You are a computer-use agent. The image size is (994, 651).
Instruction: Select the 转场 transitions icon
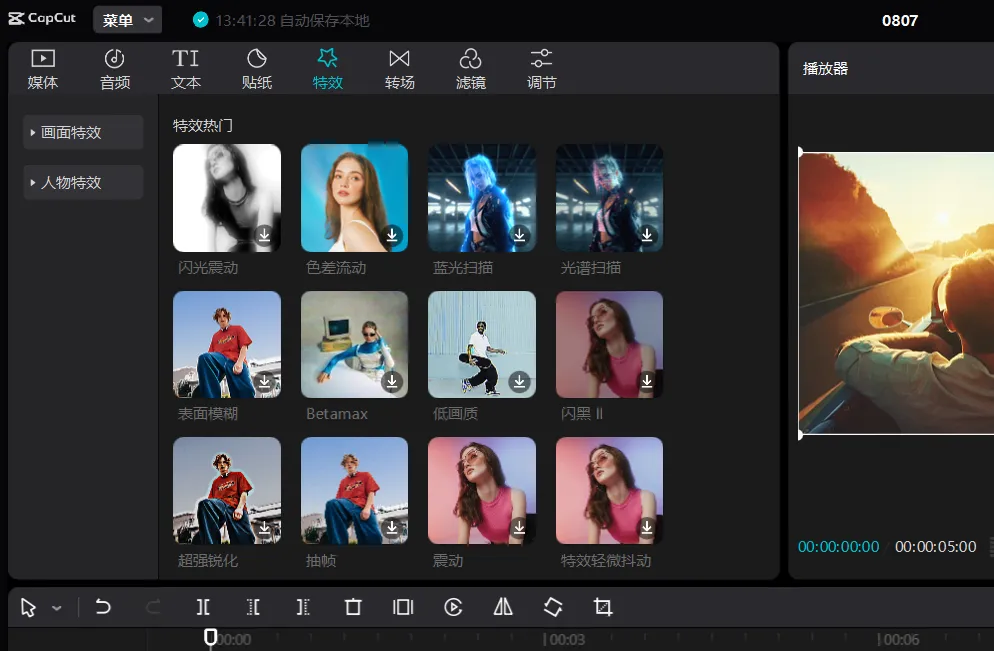point(399,69)
